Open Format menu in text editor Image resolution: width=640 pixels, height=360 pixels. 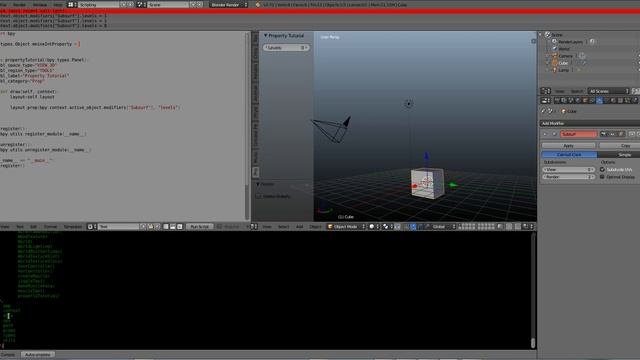51,227
